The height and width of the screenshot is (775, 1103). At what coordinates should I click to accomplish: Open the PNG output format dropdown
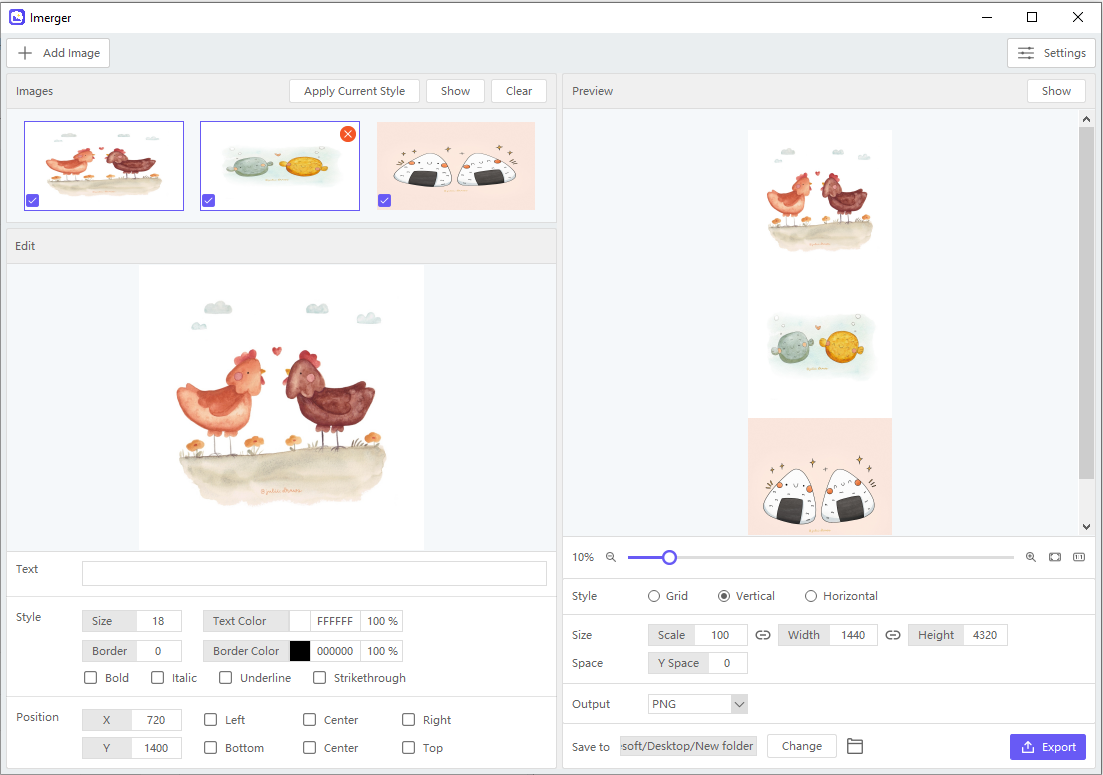698,704
